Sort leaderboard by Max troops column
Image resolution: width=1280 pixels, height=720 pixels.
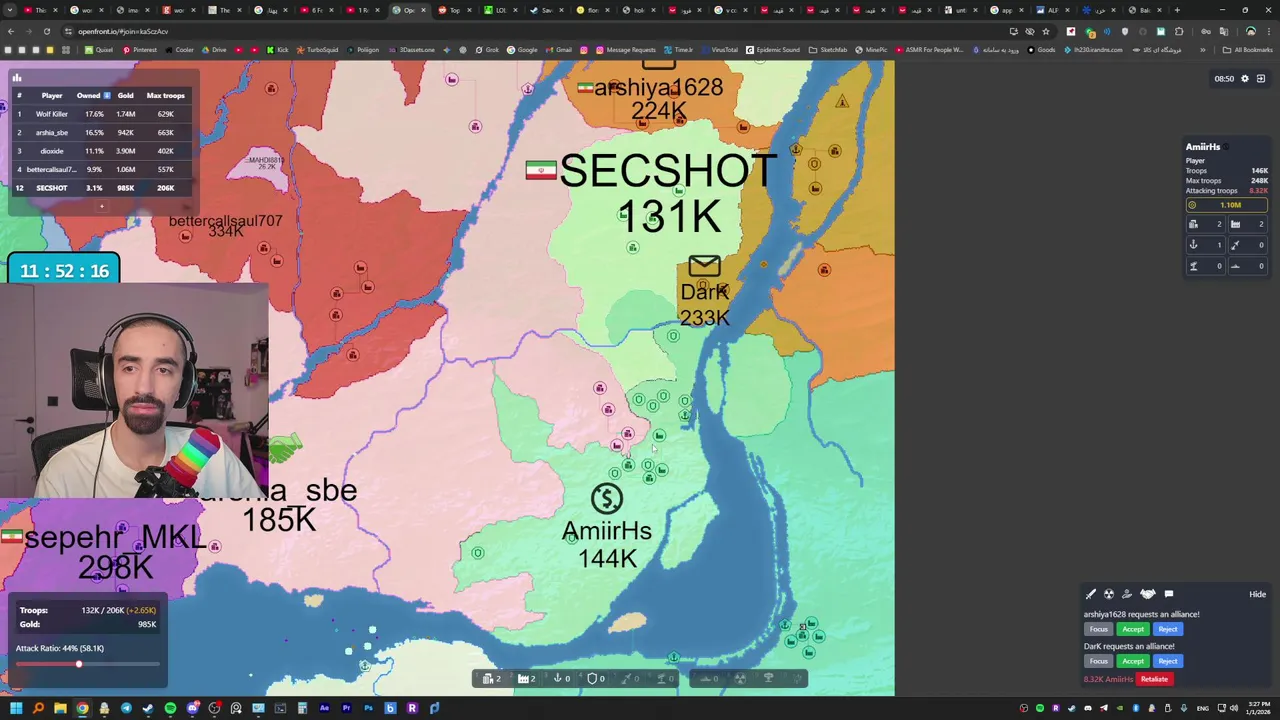tap(165, 95)
